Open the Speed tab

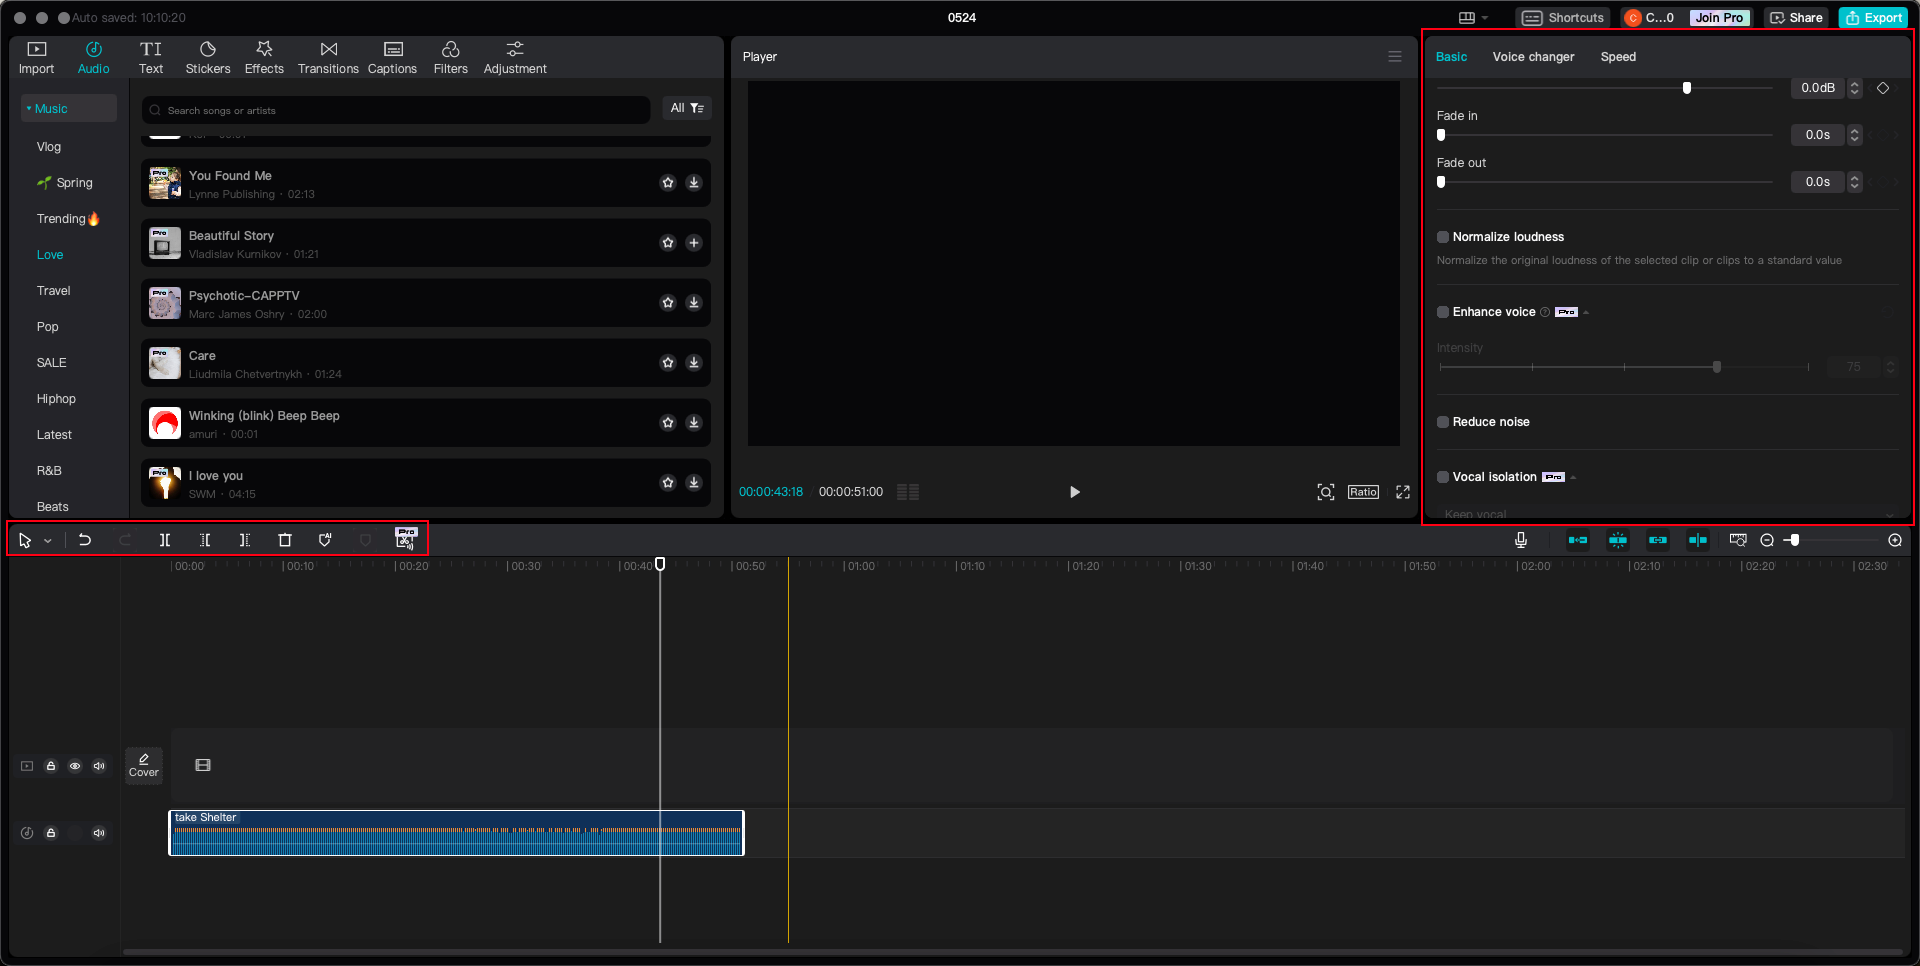click(1618, 57)
